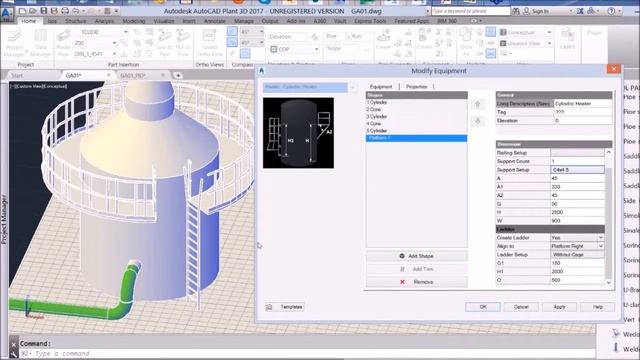Click the Save icon in quick access toolbar
640x360 pixels.
click(44, 11)
